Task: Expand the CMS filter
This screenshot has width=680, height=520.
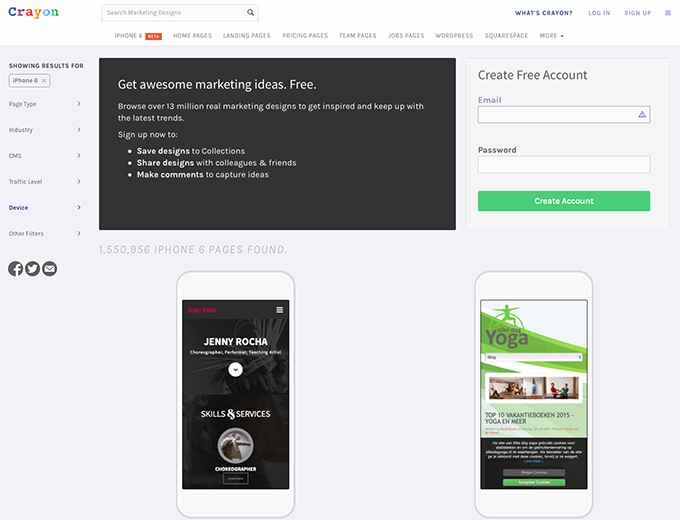Action: click(45, 156)
